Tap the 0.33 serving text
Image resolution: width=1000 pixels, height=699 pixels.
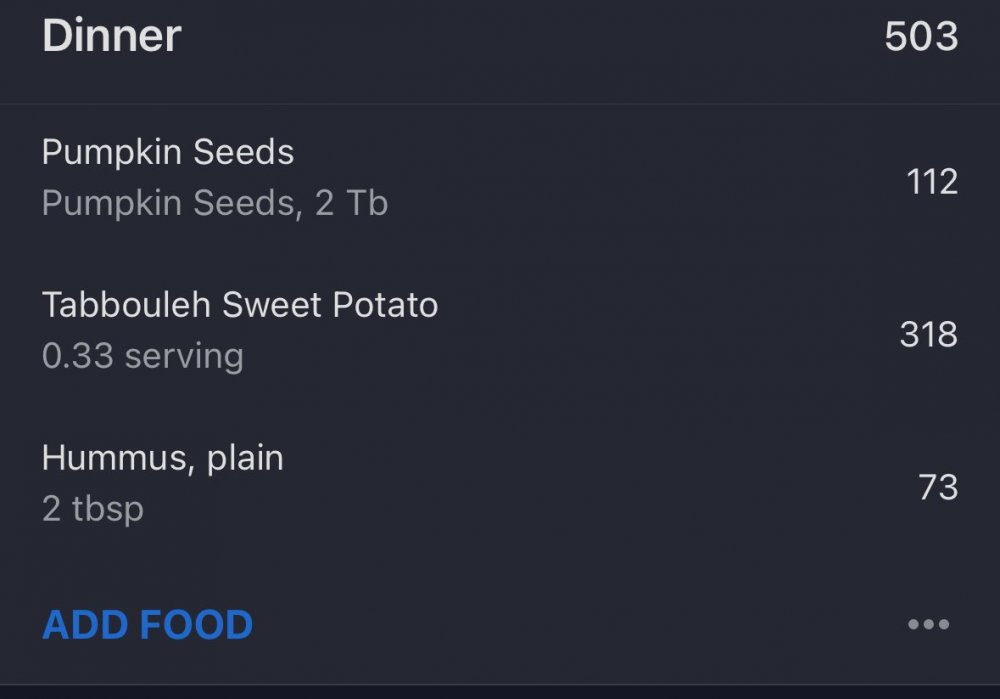tap(142, 356)
